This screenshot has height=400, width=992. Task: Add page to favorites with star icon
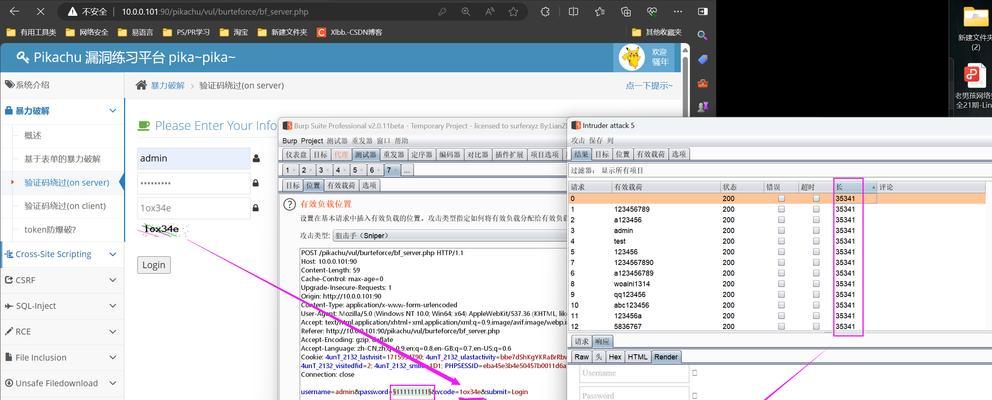coord(513,11)
